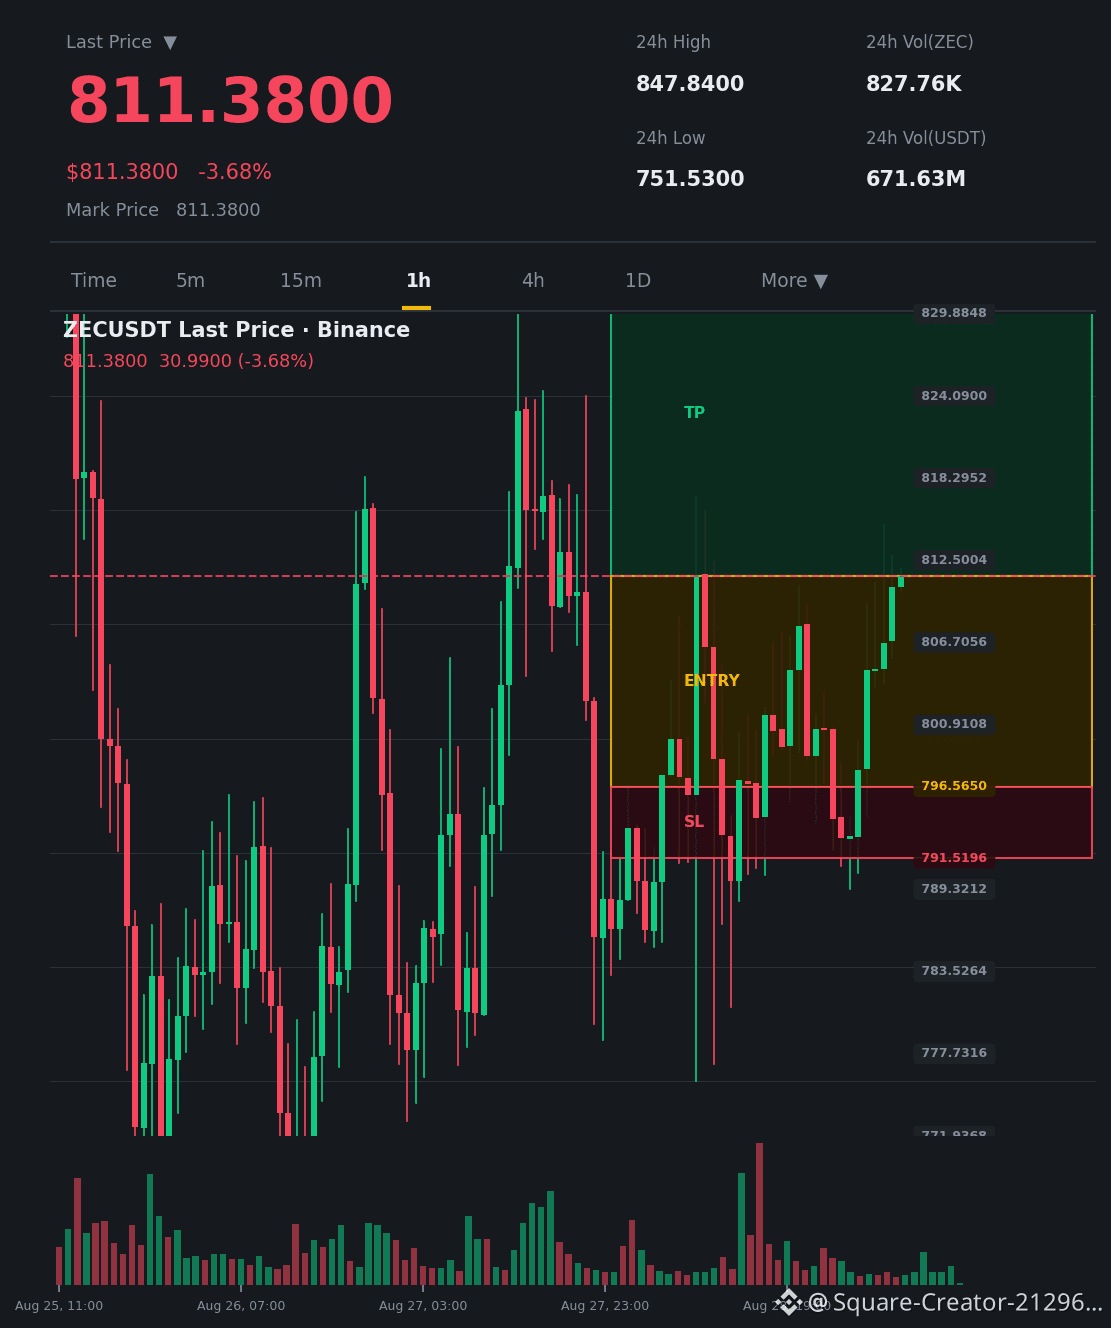The width and height of the screenshot is (1111, 1328).
Task: Click the yellow 796.5650 entry price tag
Action: pos(954,786)
